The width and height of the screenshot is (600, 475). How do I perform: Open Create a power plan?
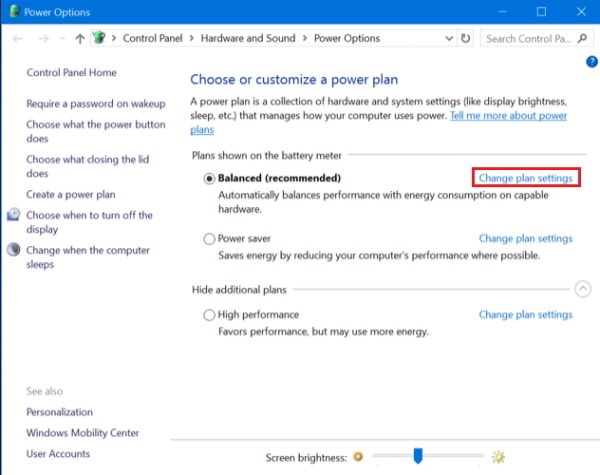tap(71, 194)
